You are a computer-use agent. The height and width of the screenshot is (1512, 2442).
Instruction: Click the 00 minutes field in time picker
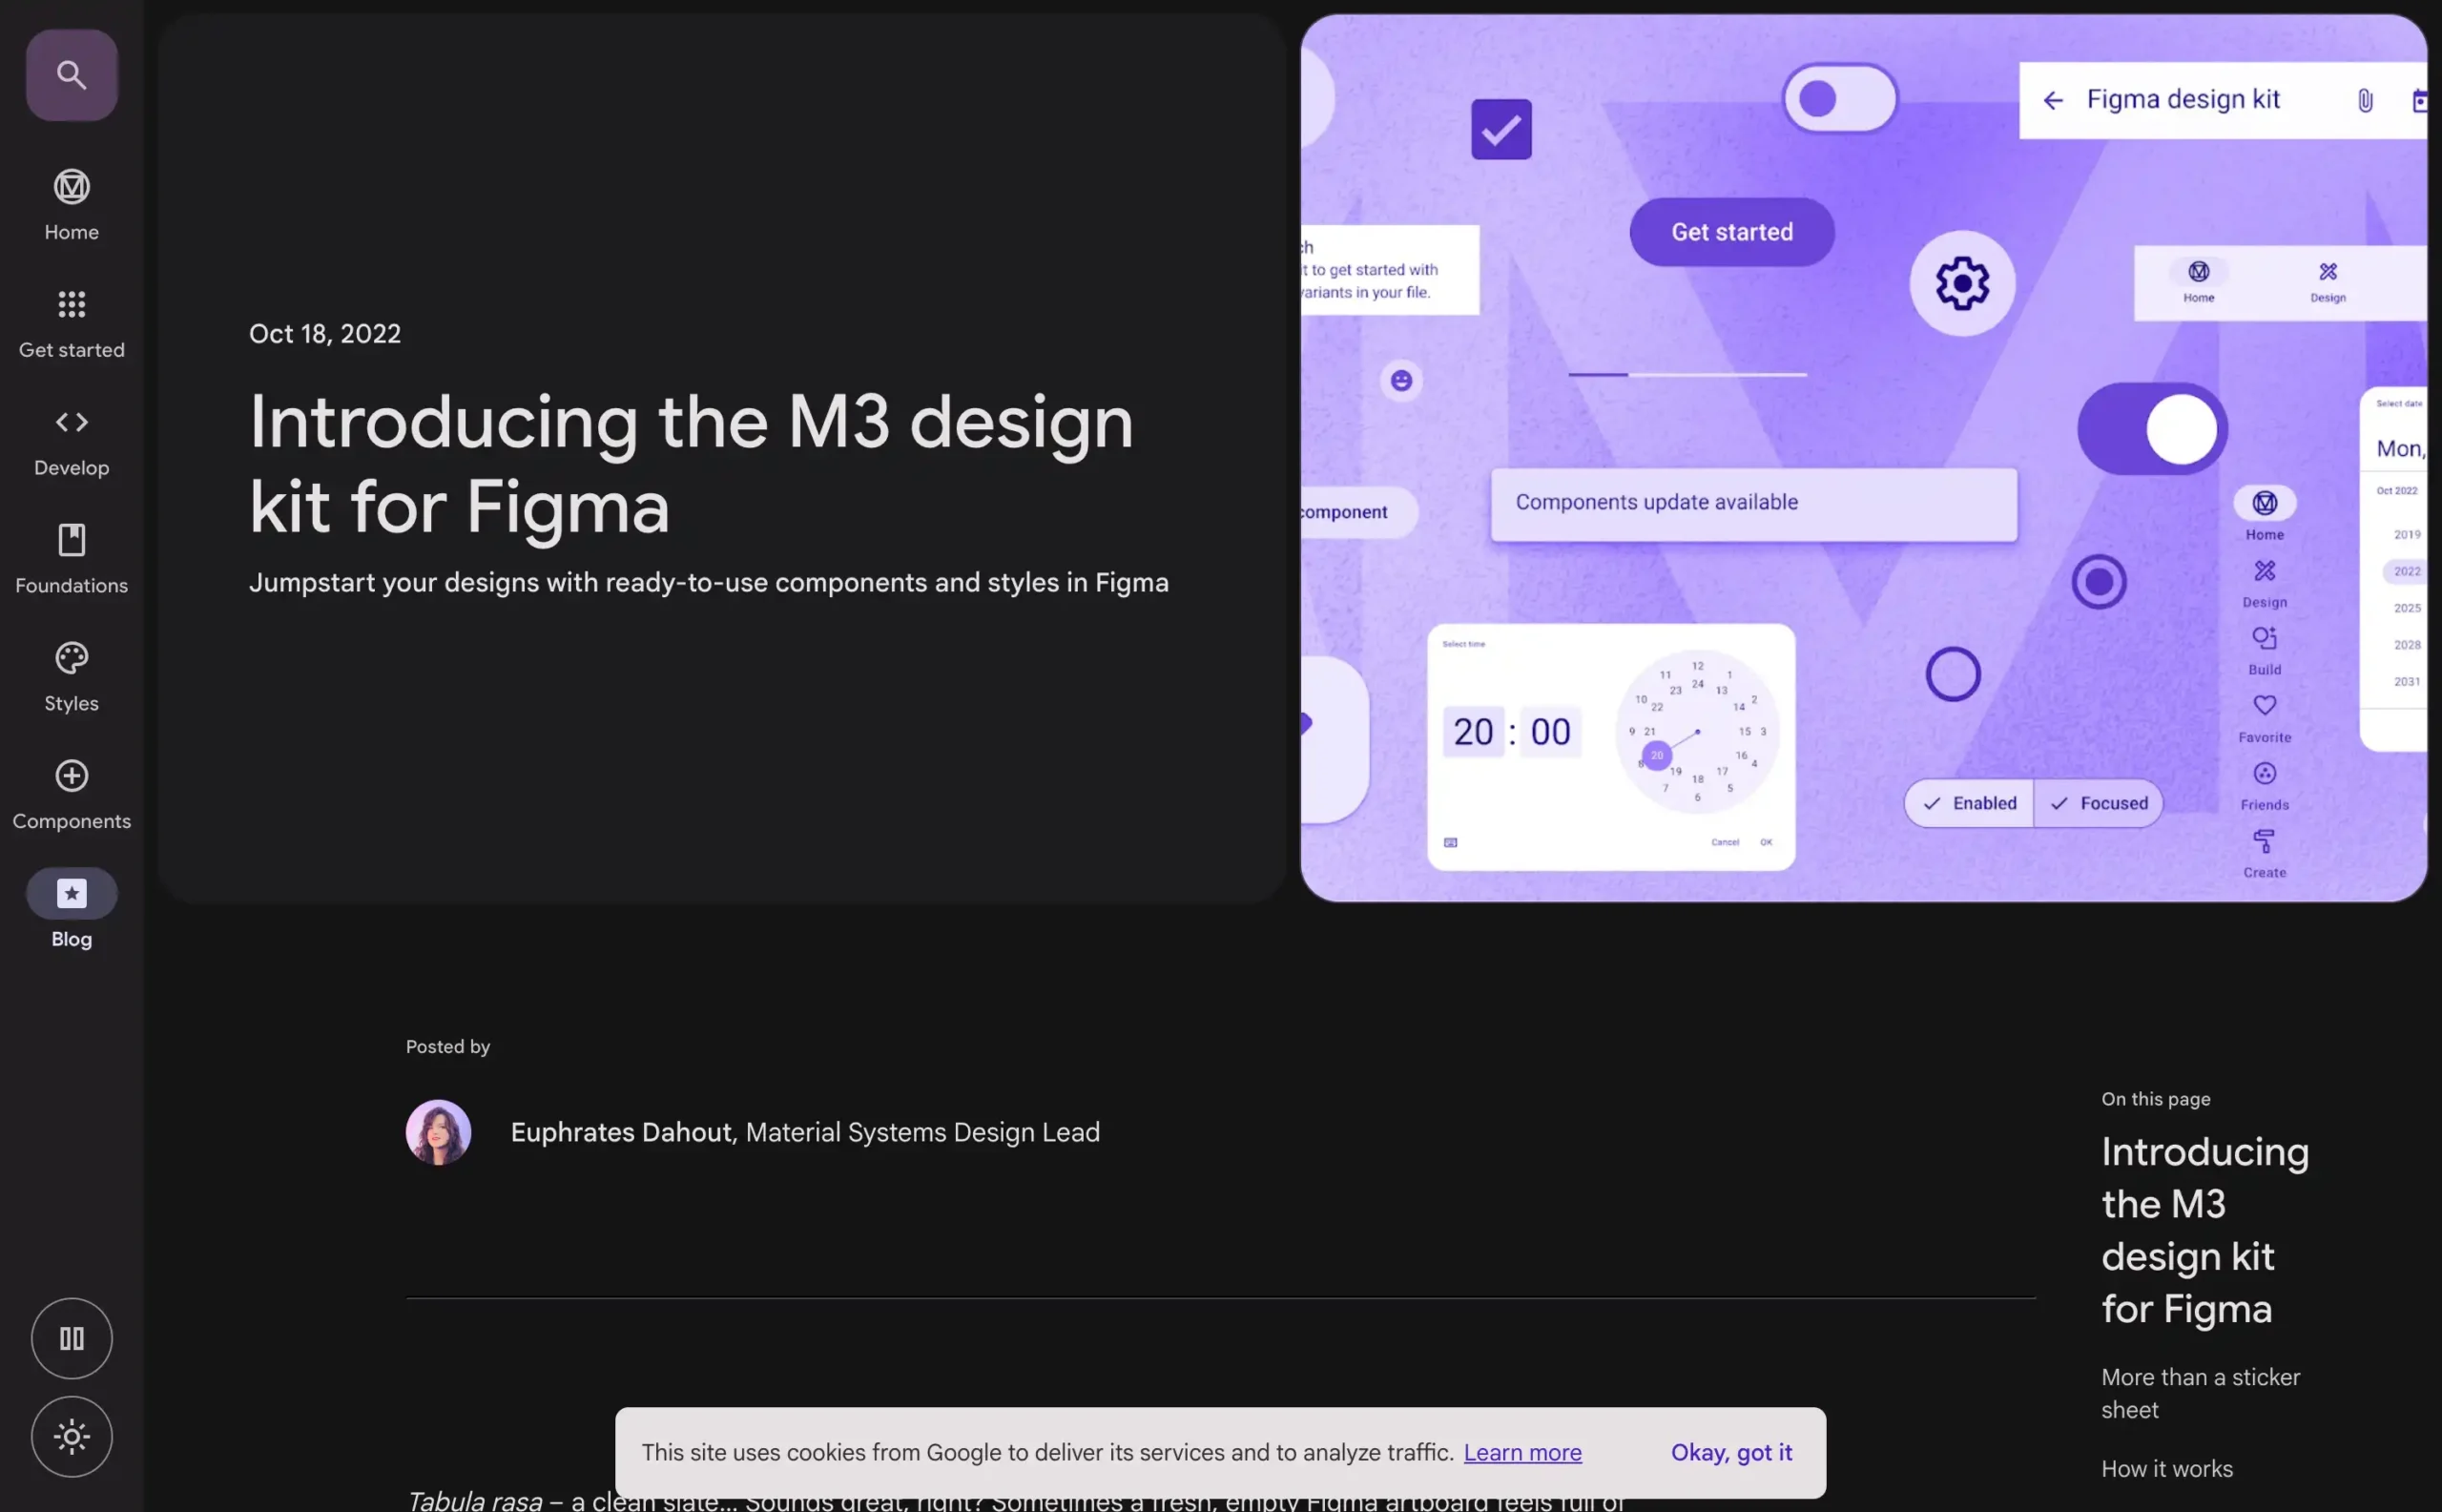(1550, 732)
